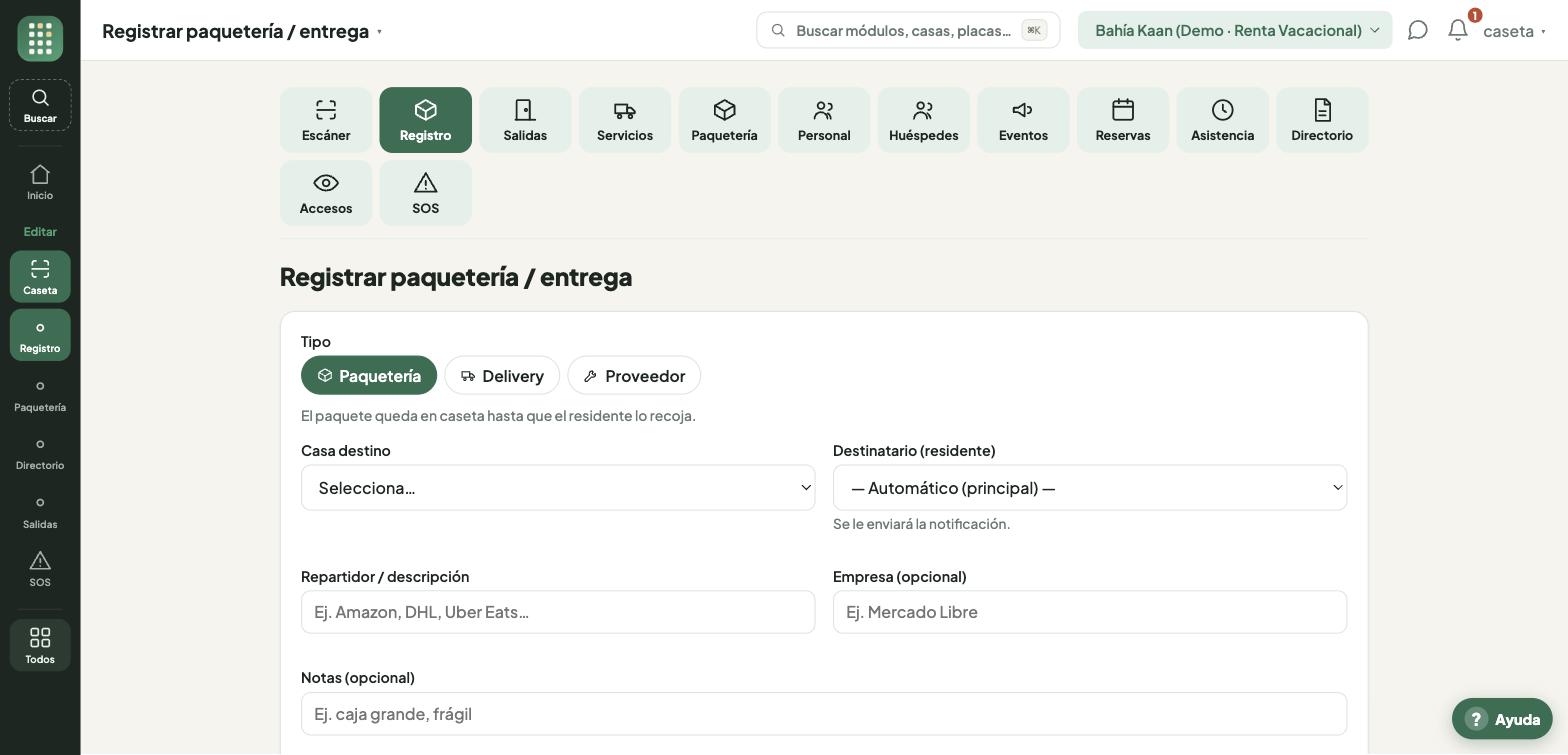Open the Directorio document tile
1568x755 pixels.
click(1322, 120)
